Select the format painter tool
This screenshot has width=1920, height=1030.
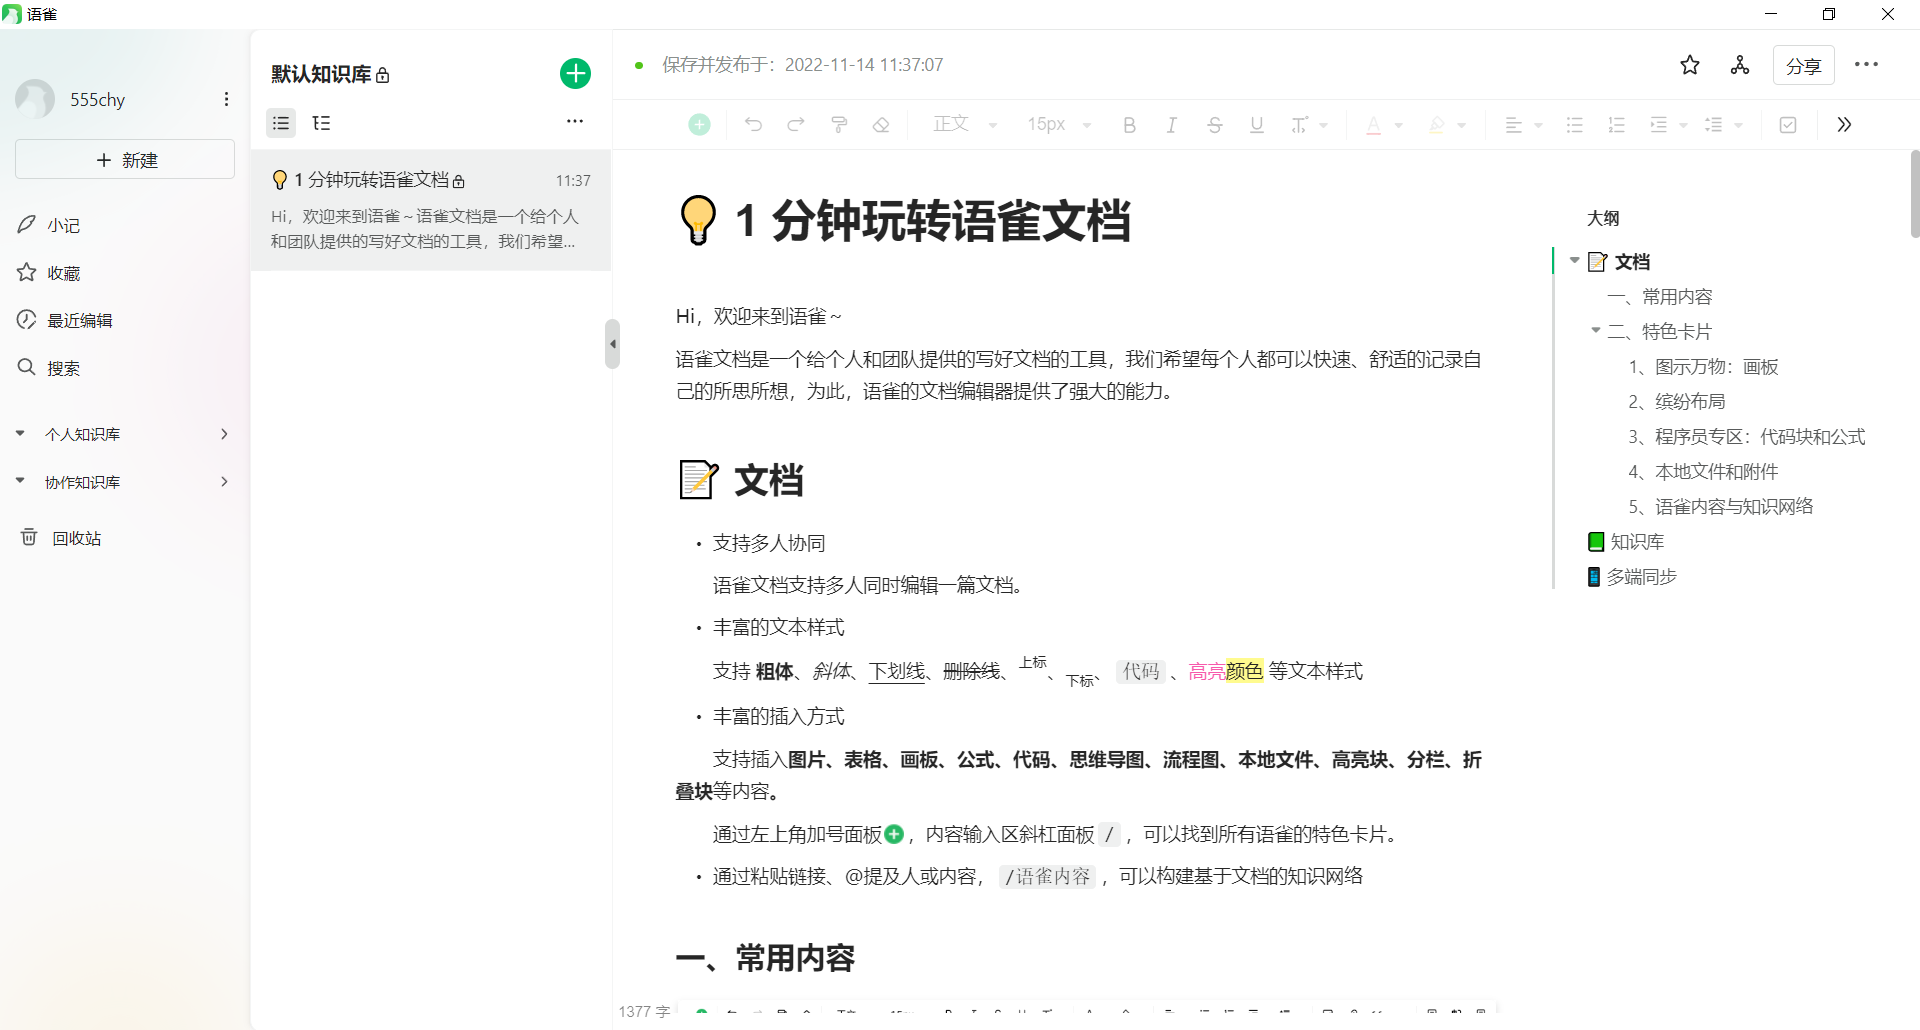[x=839, y=125]
